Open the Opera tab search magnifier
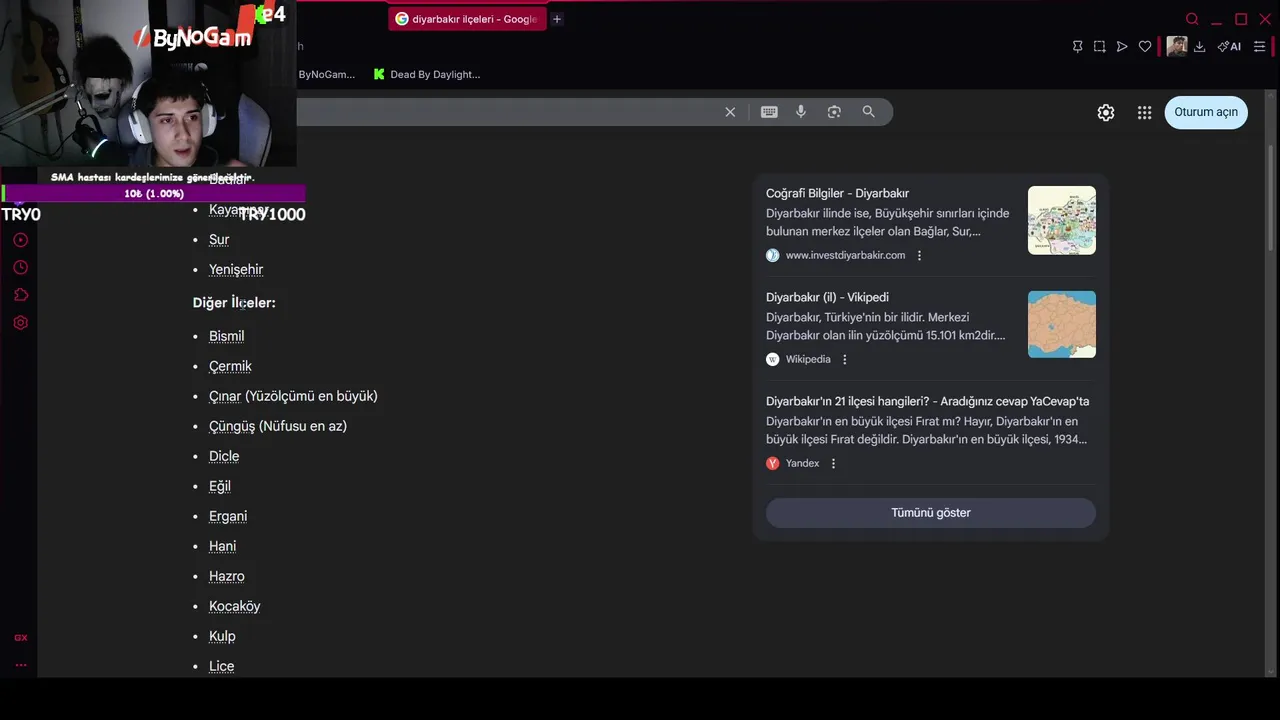1280x720 pixels. click(x=1192, y=19)
